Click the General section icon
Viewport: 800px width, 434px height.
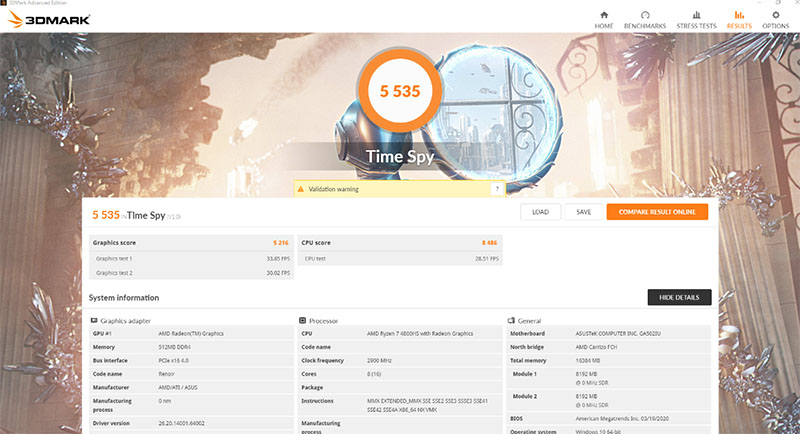[511, 321]
